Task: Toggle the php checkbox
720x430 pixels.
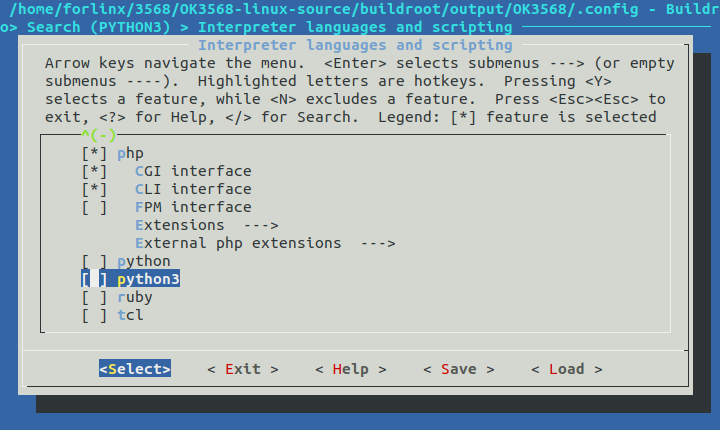Action: [x=95, y=153]
